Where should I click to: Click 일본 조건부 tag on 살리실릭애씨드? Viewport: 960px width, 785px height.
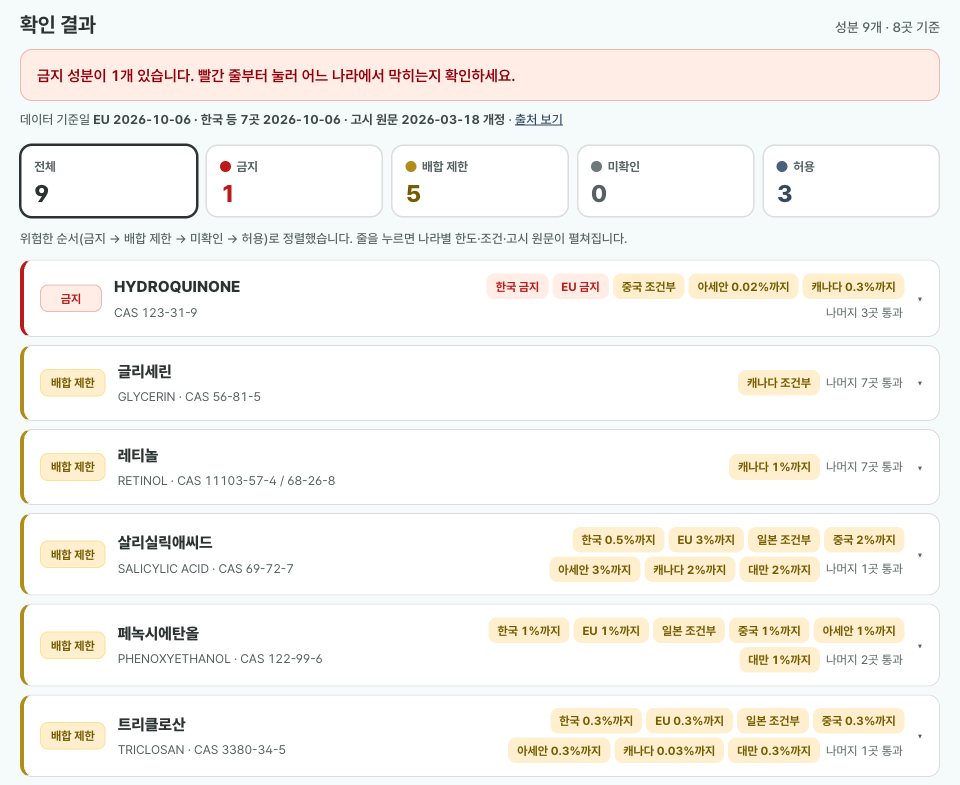click(x=784, y=539)
